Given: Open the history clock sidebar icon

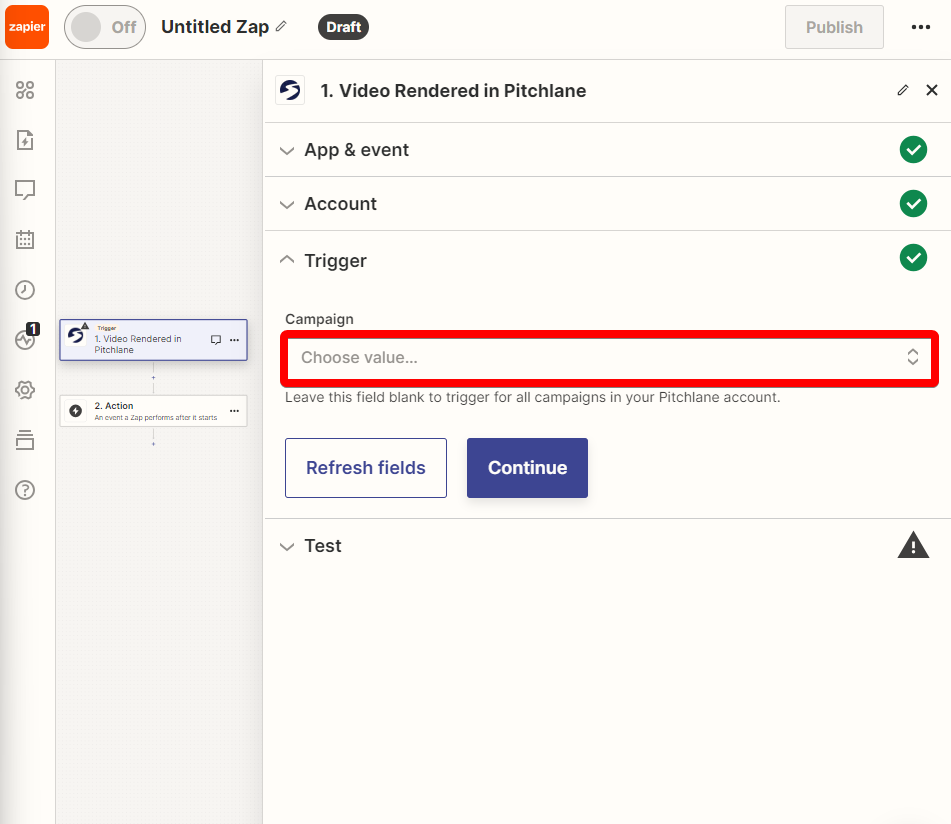Looking at the screenshot, I should point(25,290).
